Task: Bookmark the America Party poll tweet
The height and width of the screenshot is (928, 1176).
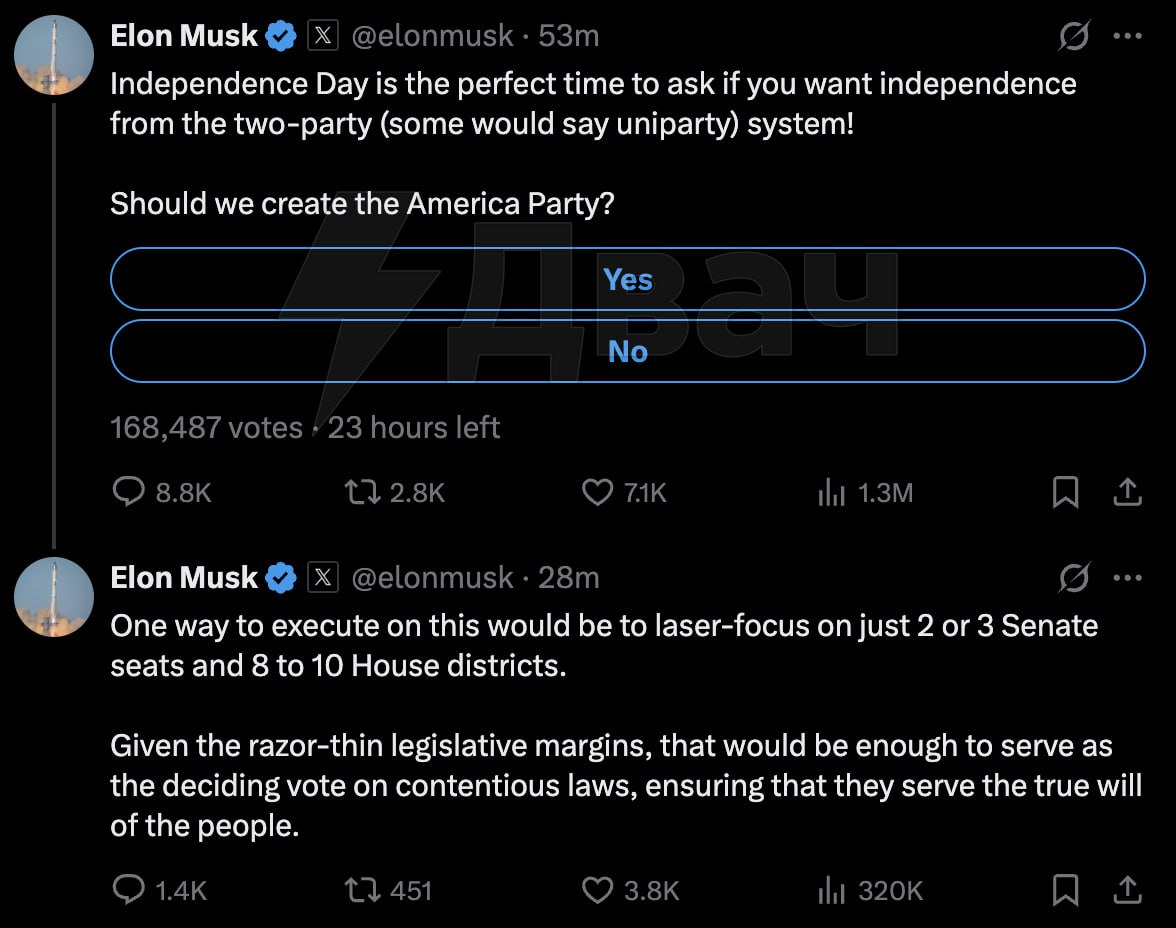Action: coord(1066,493)
